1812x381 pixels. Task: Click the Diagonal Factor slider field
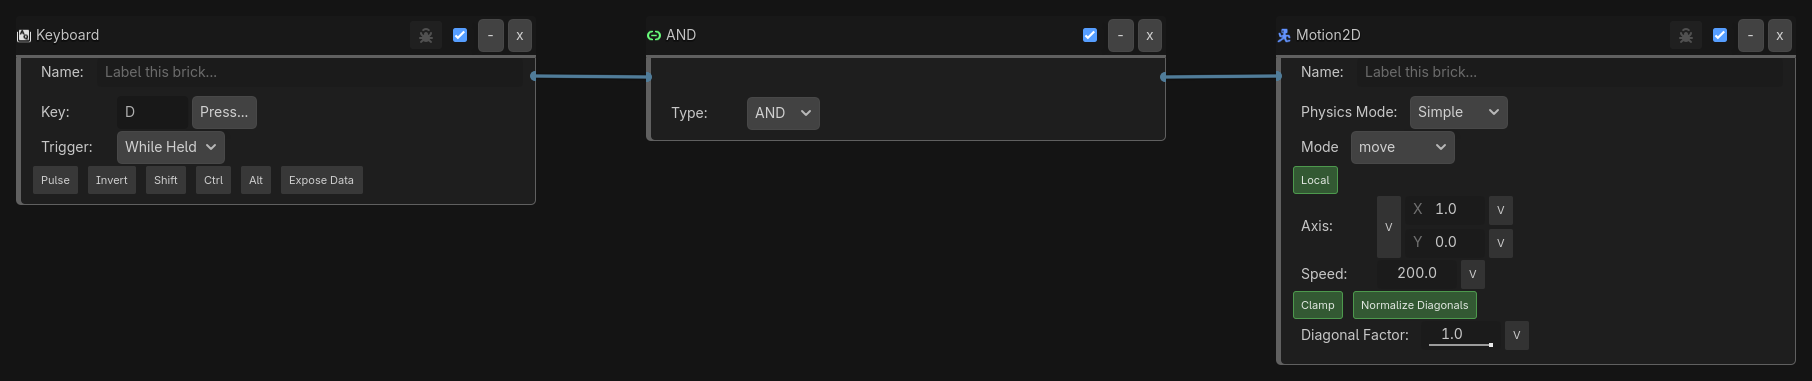click(x=1461, y=335)
